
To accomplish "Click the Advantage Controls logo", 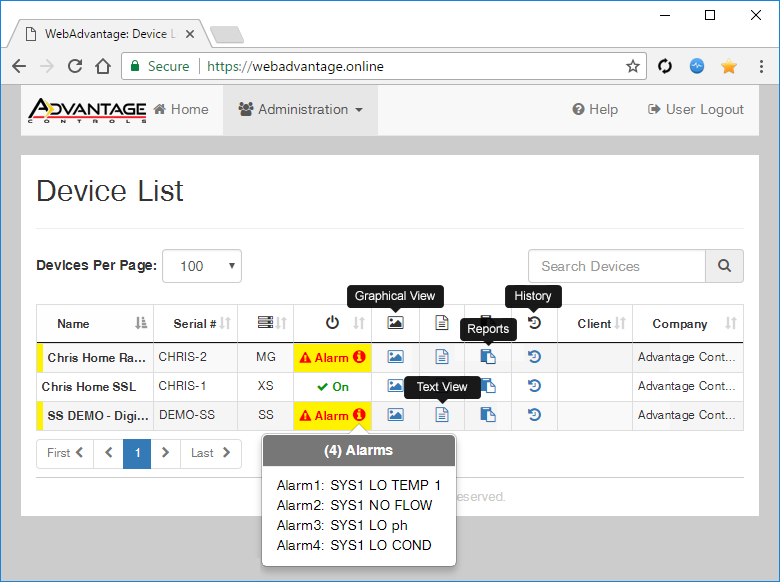I will [87, 110].
